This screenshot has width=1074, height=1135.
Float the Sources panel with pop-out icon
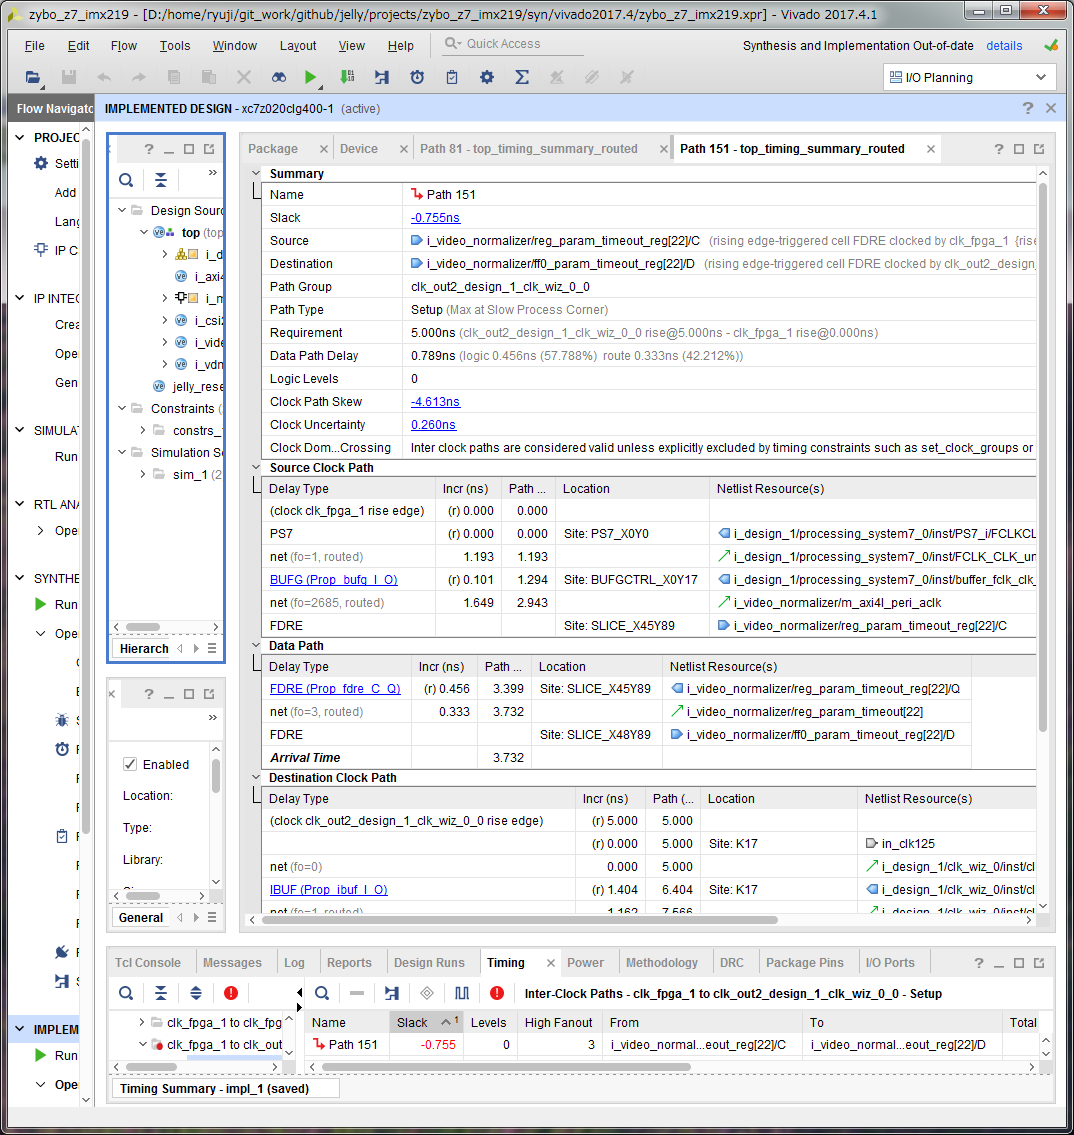point(209,148)
